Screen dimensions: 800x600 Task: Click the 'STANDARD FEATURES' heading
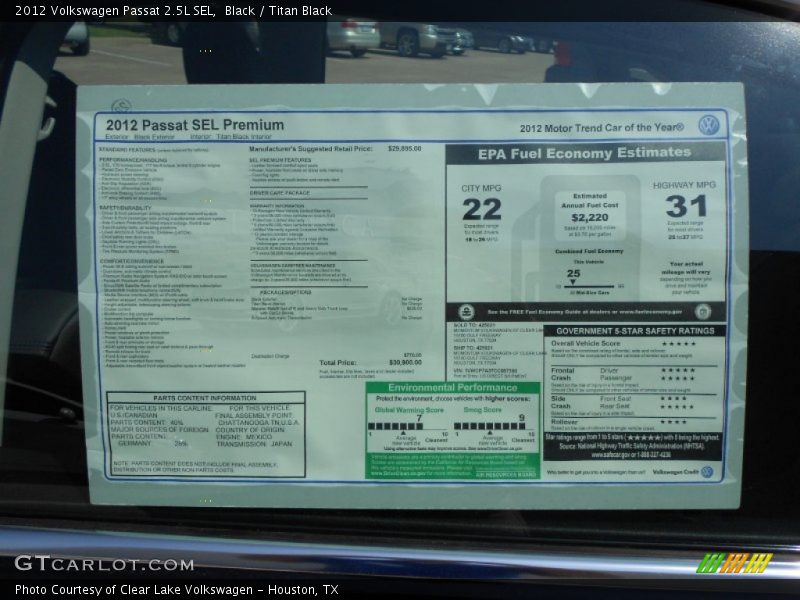coord(127,149)
